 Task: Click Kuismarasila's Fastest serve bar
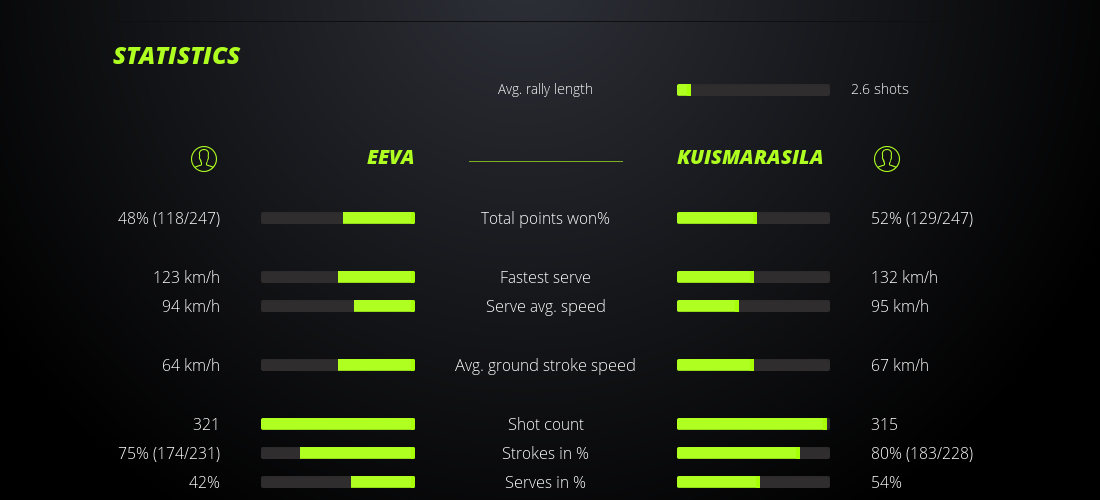pos(753,277)
